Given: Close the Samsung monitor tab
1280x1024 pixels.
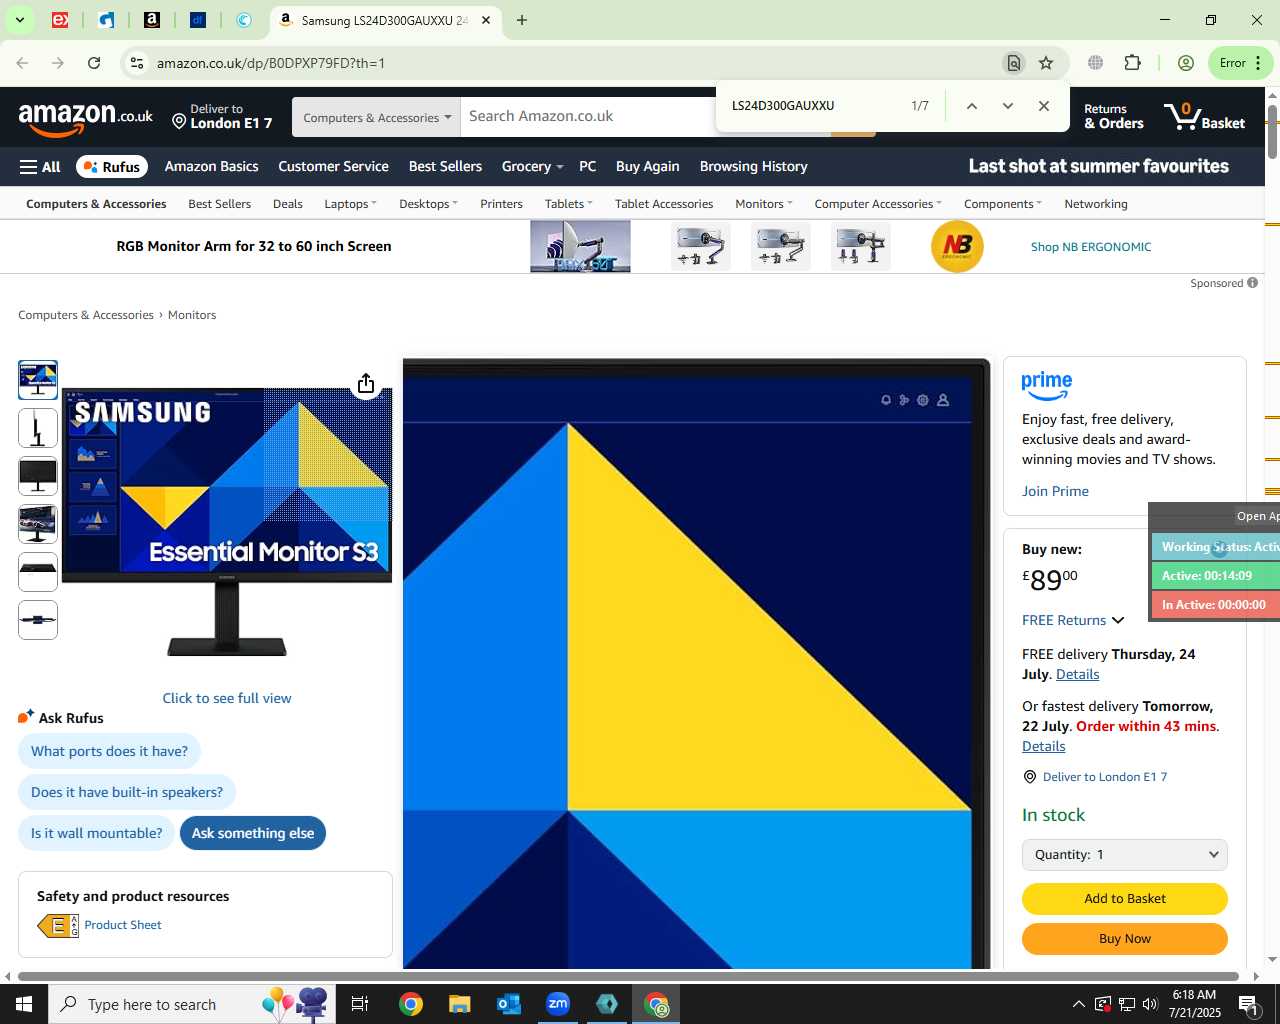Looking at the screenshot, I should [x=486, y=20].
